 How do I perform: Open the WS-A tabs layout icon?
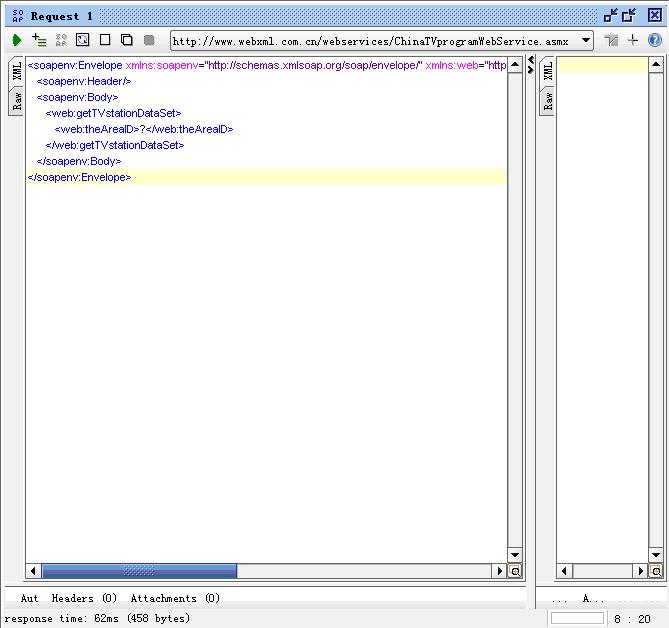pyautogui.click(x=611, y=41)
